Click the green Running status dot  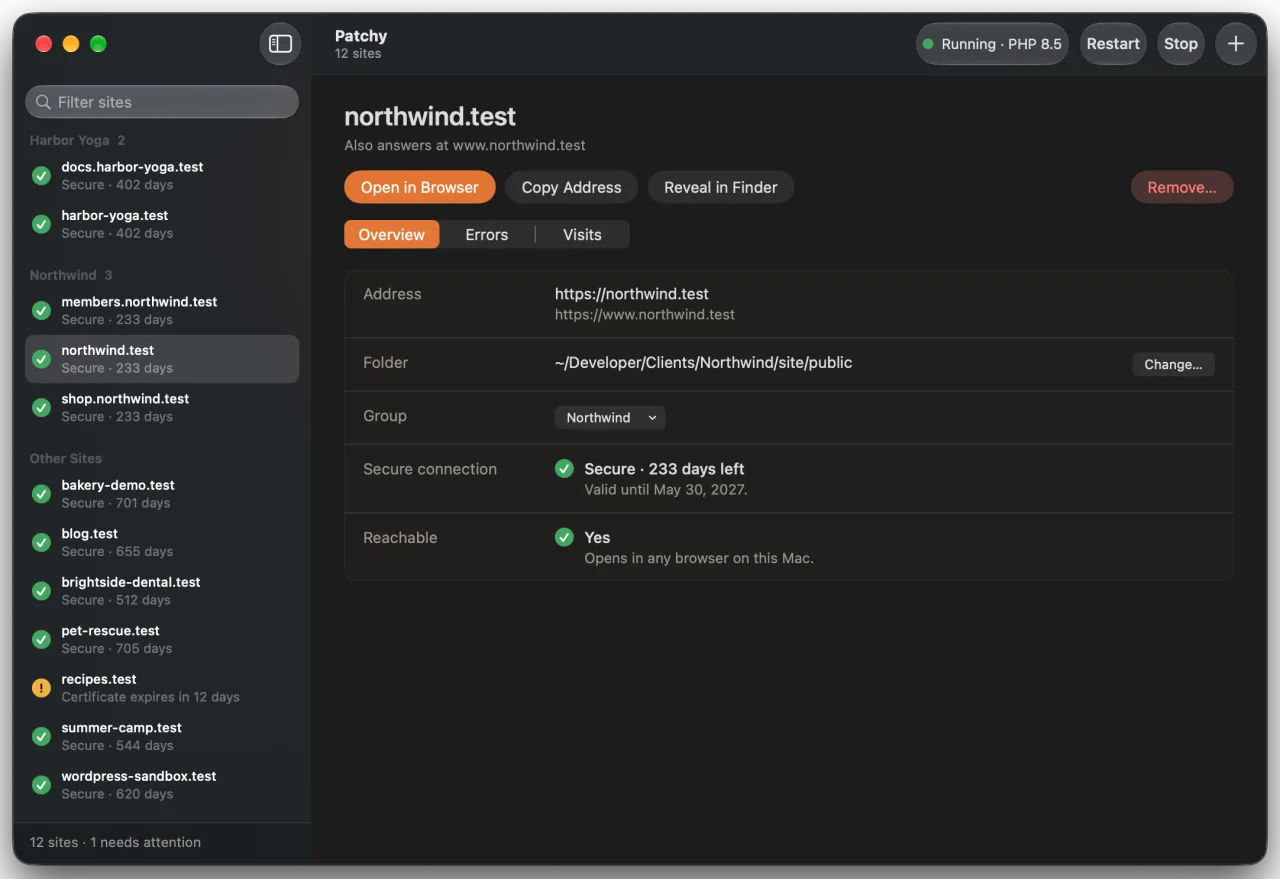928,44
